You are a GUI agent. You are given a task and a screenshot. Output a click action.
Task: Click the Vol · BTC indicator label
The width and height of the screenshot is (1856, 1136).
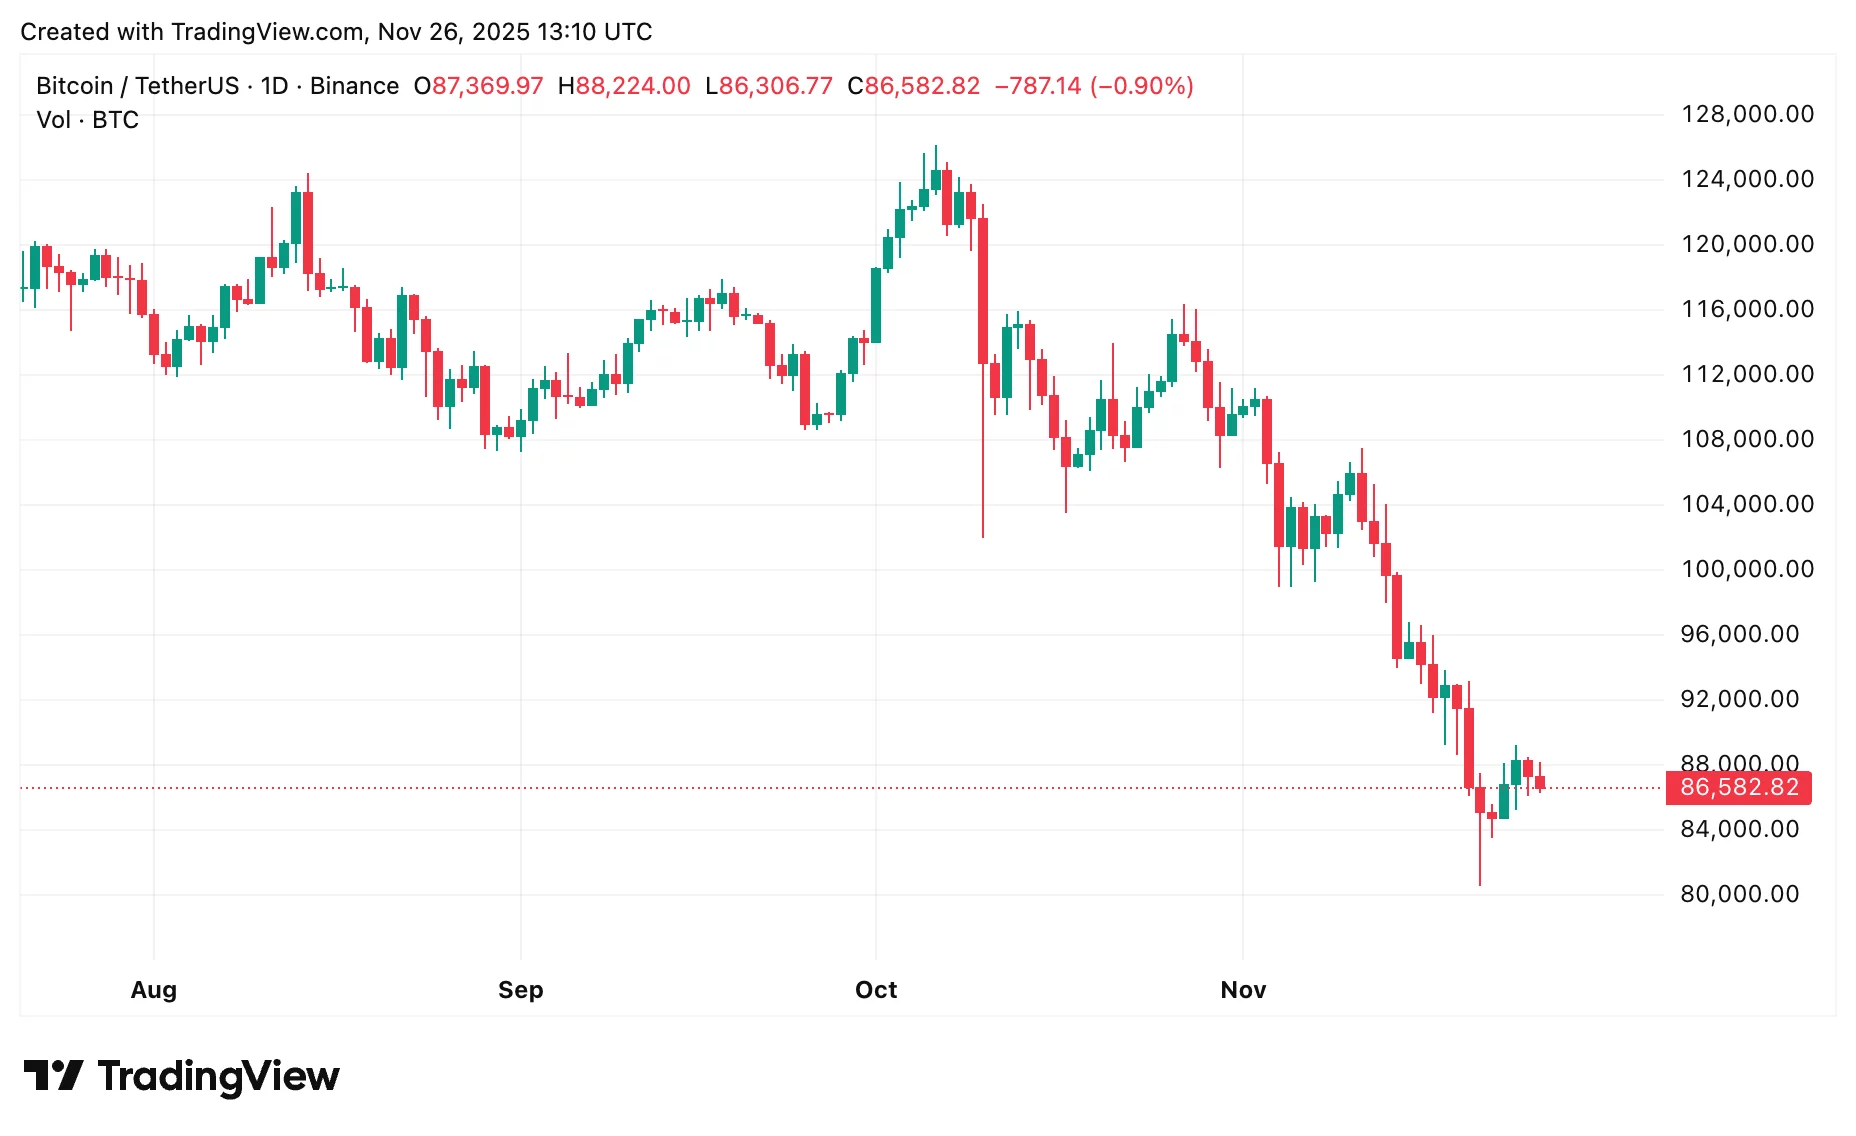point(88,120)
